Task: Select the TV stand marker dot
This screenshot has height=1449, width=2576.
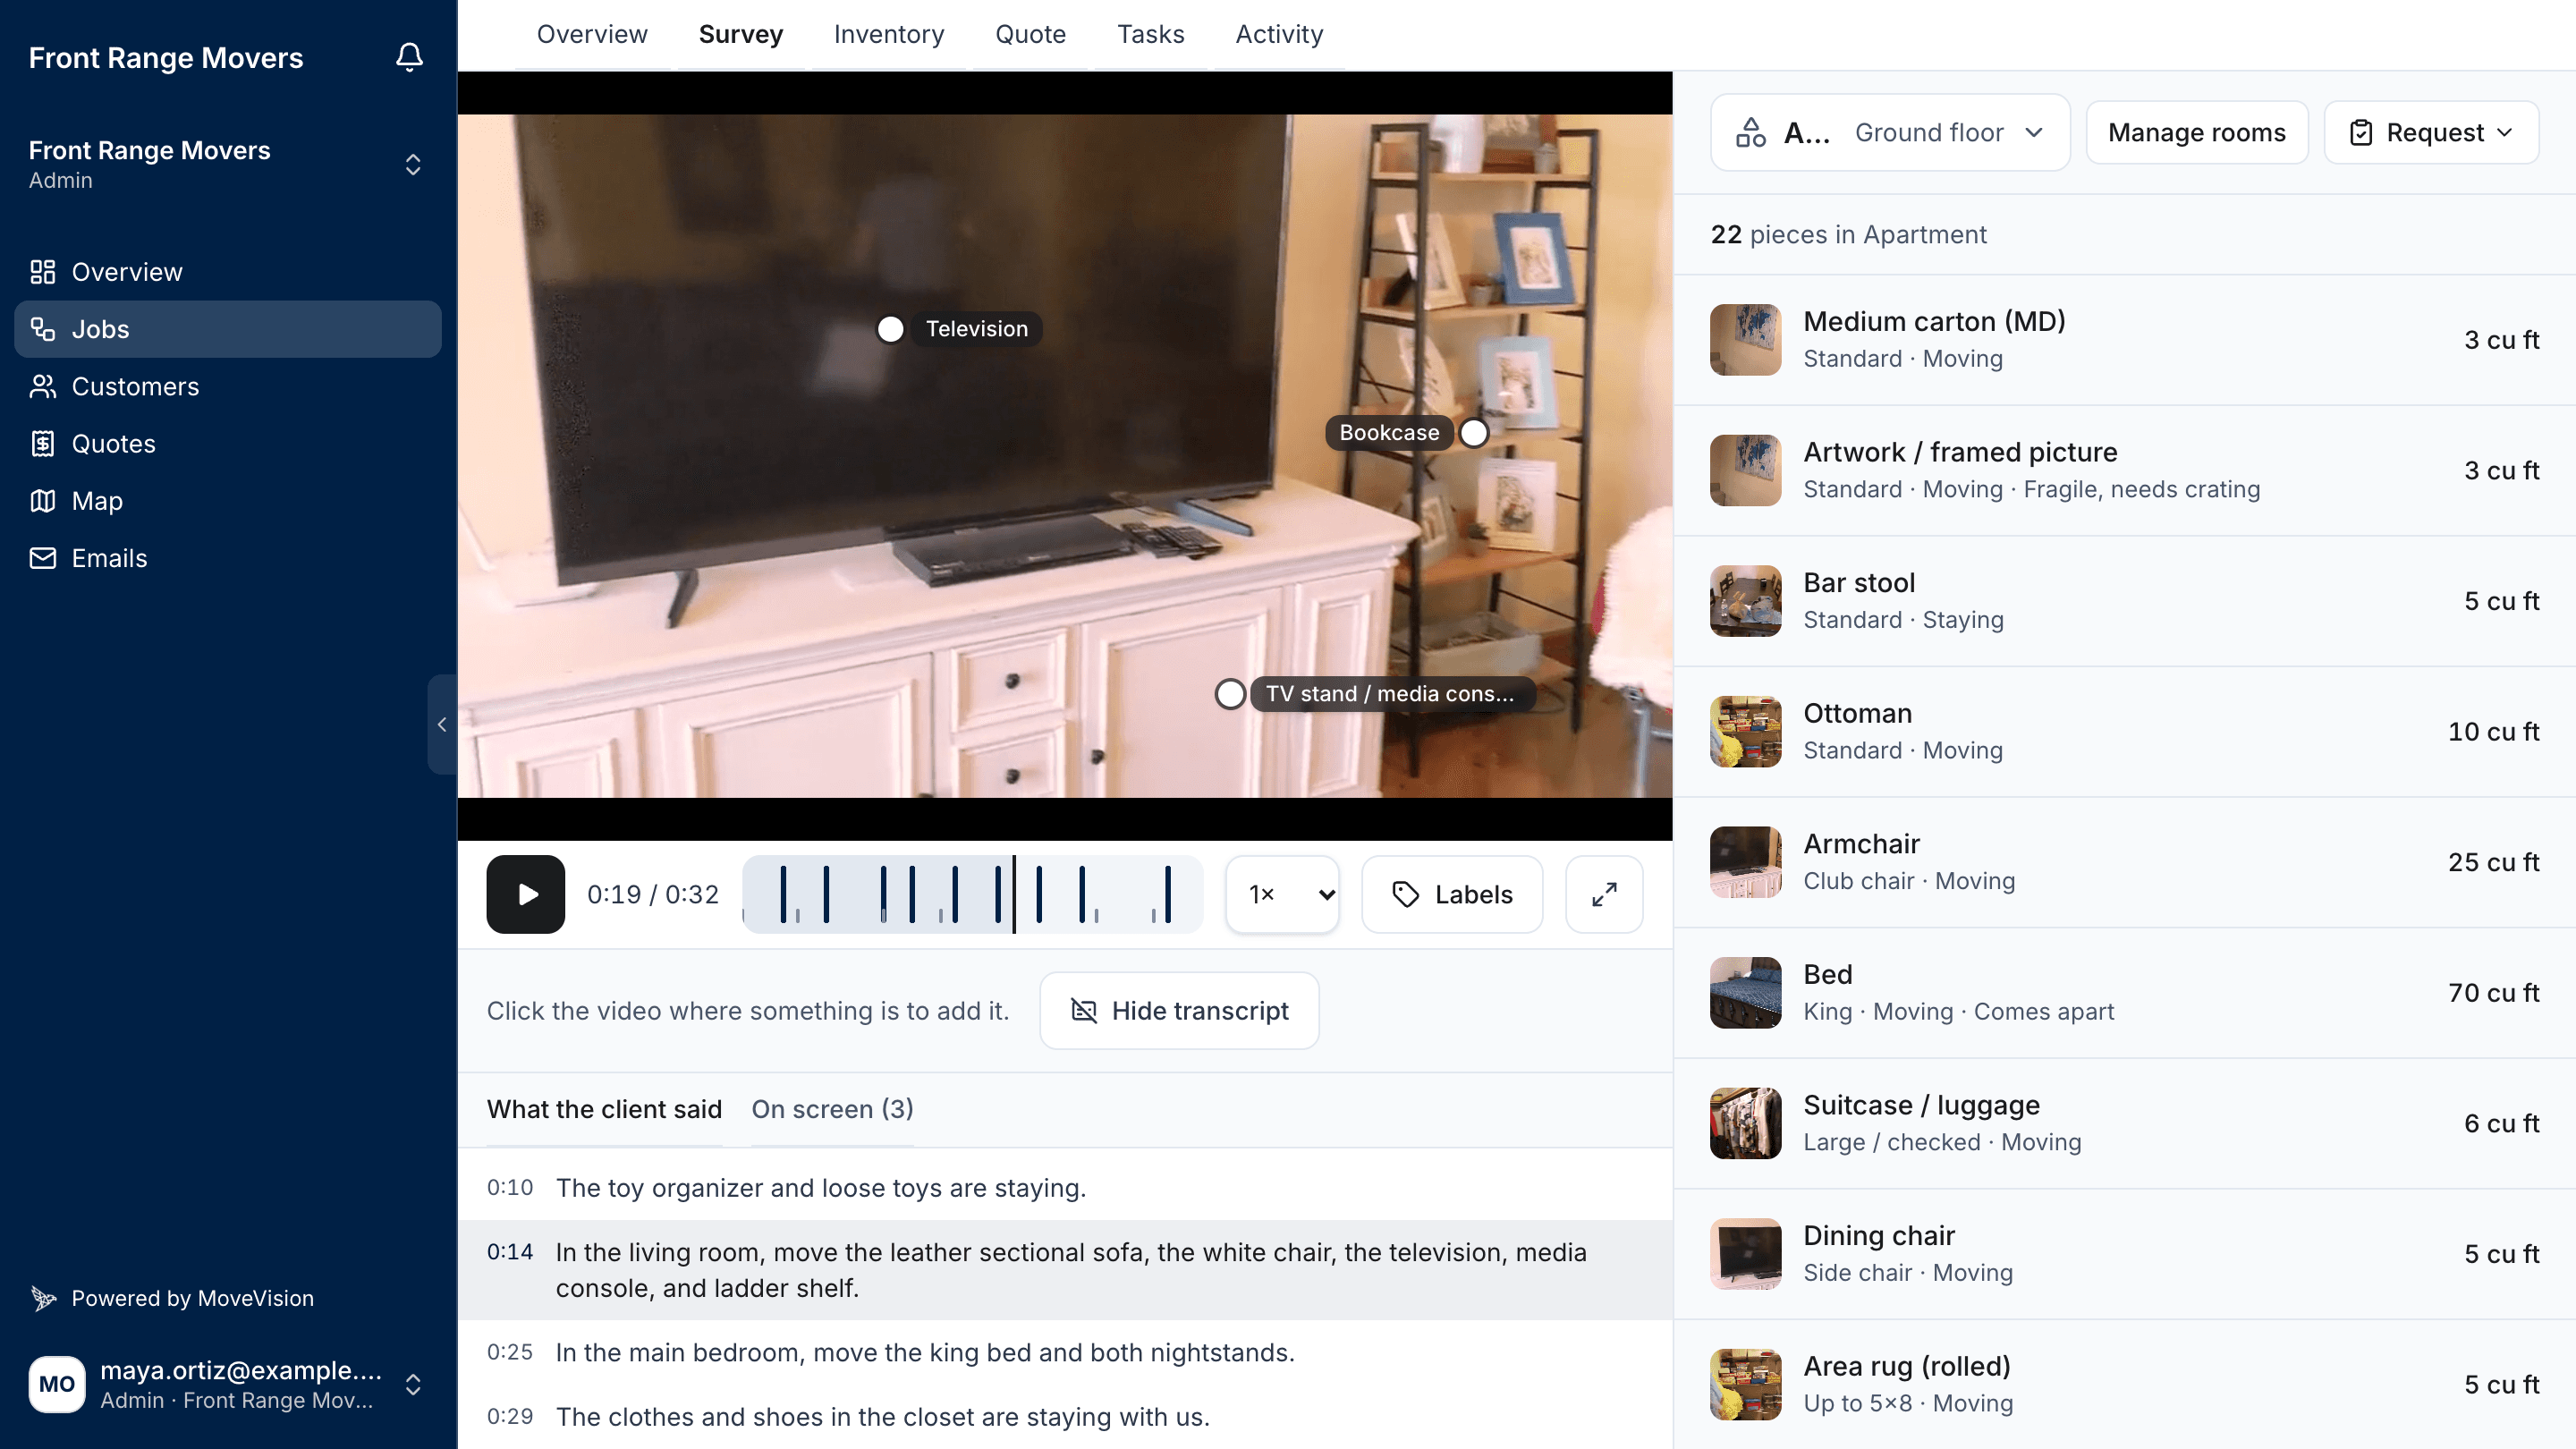Action: point(1230,694)
